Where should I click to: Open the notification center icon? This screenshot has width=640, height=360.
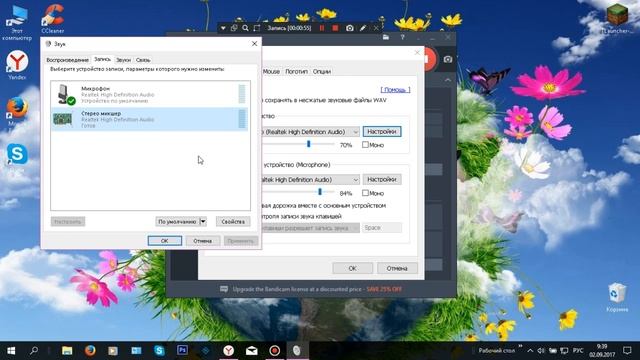tap(627, 351)
